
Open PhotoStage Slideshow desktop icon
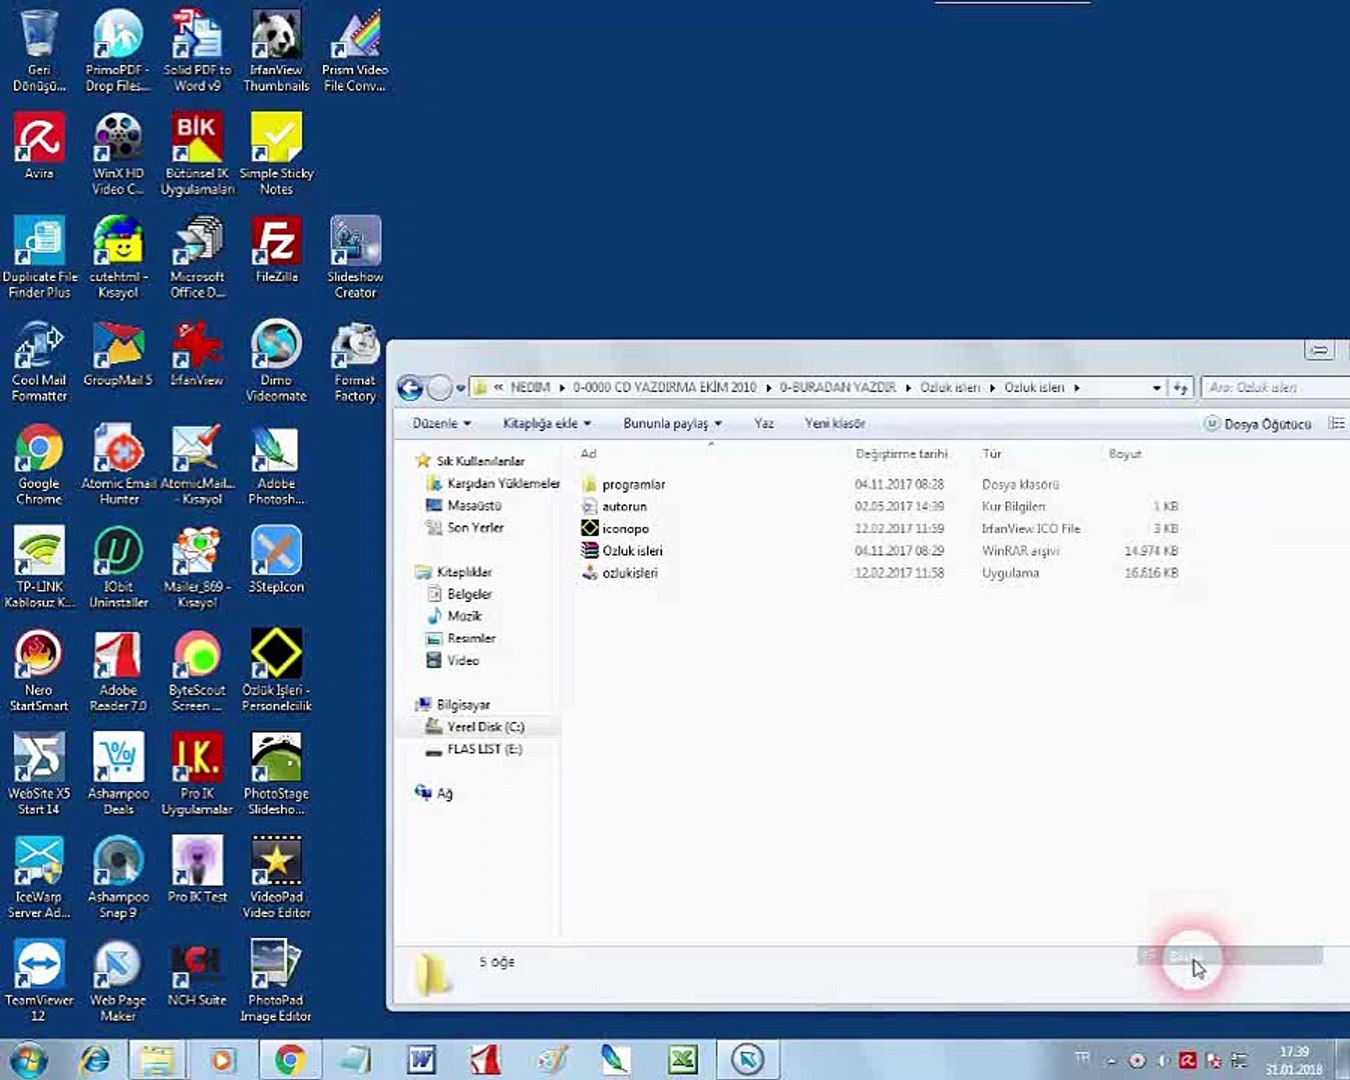(x=276, y=774)
